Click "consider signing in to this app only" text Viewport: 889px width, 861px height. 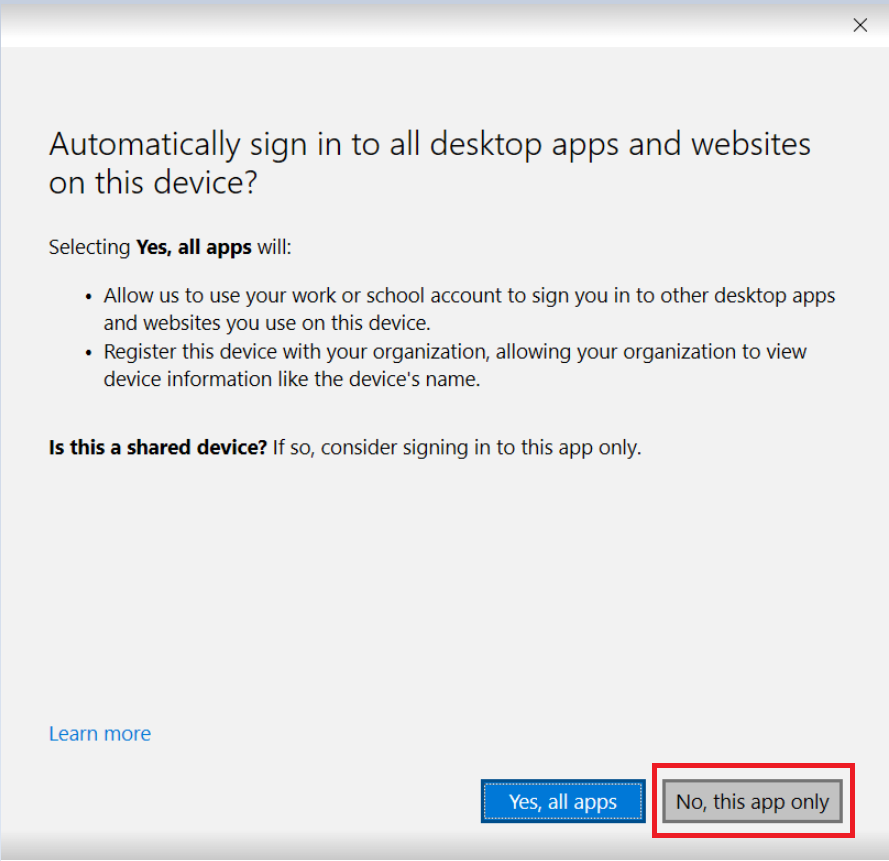tap(485, 447)
